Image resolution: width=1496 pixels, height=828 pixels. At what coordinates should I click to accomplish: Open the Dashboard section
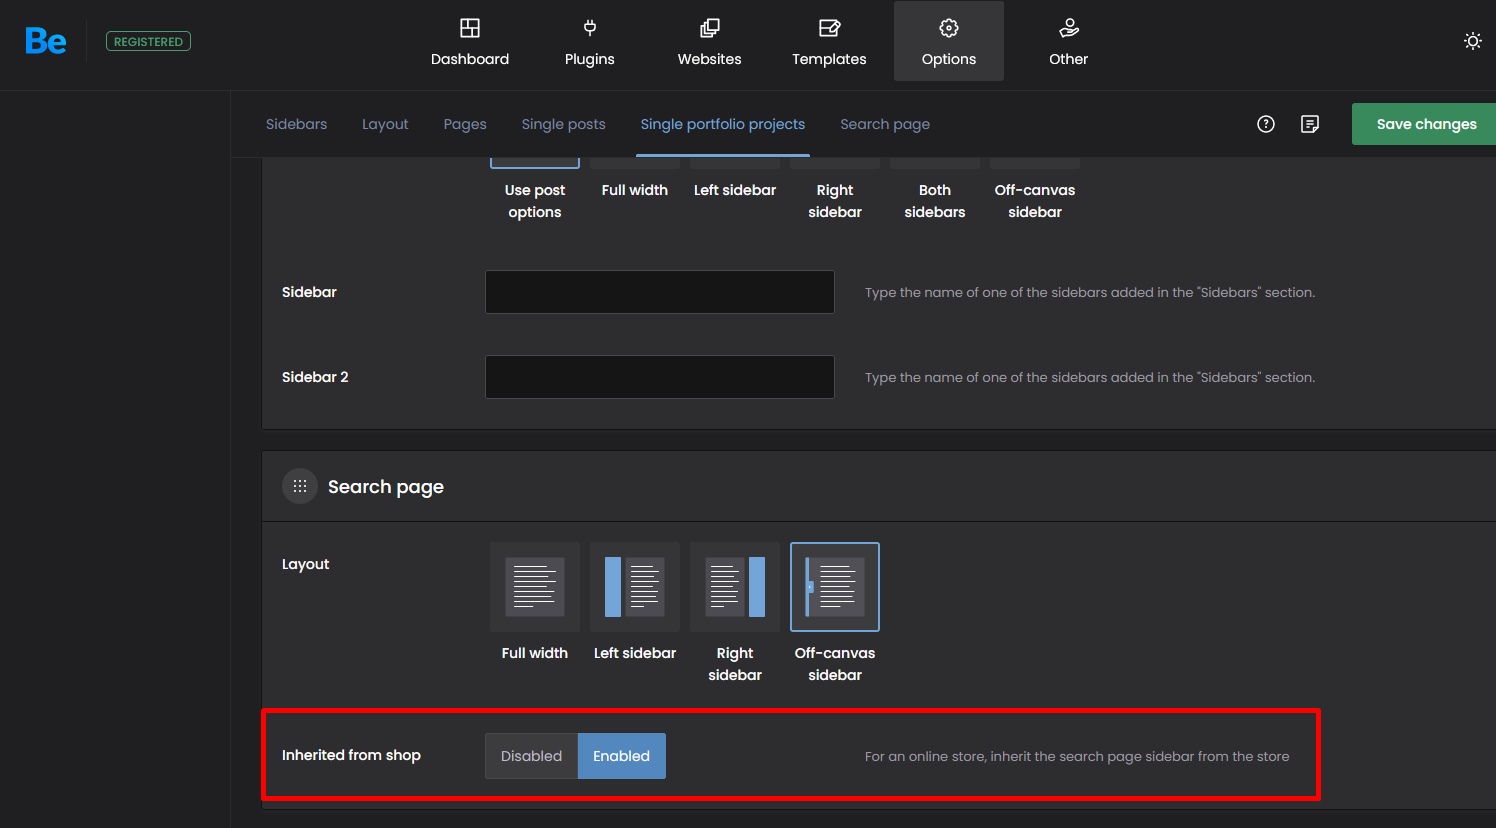coord(470,41)
